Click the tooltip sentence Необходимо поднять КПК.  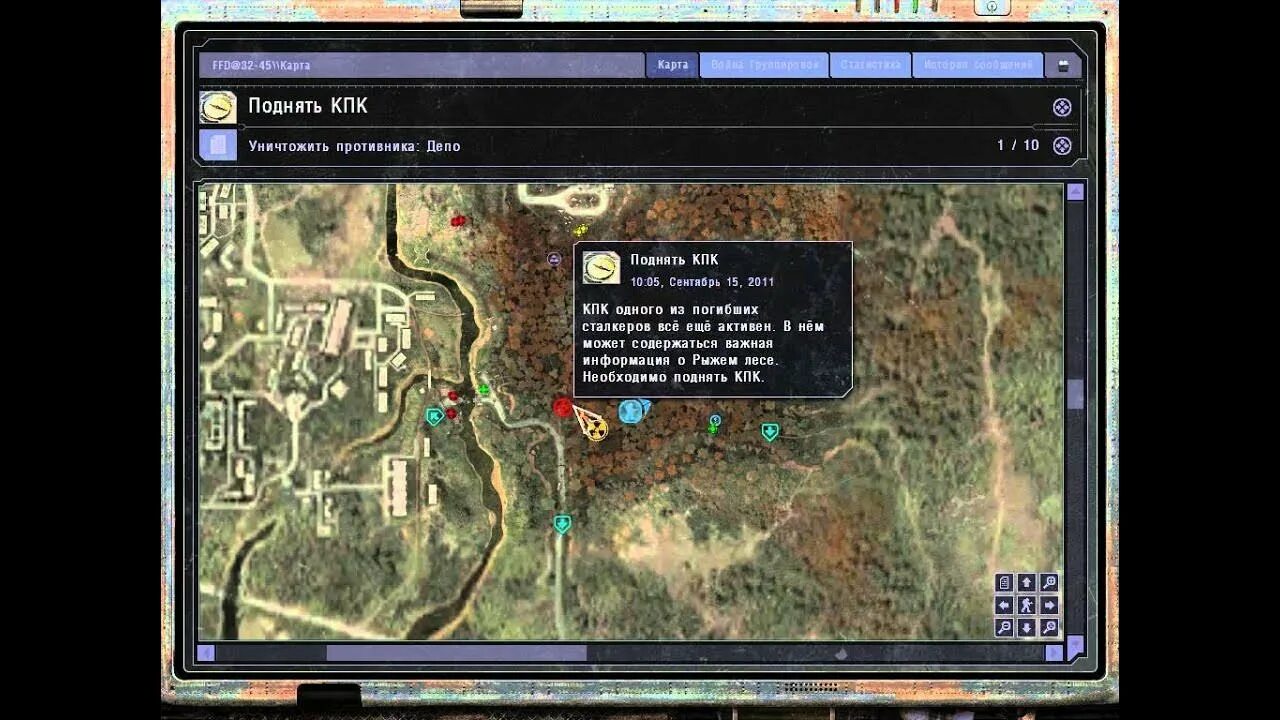coord(673,377)
